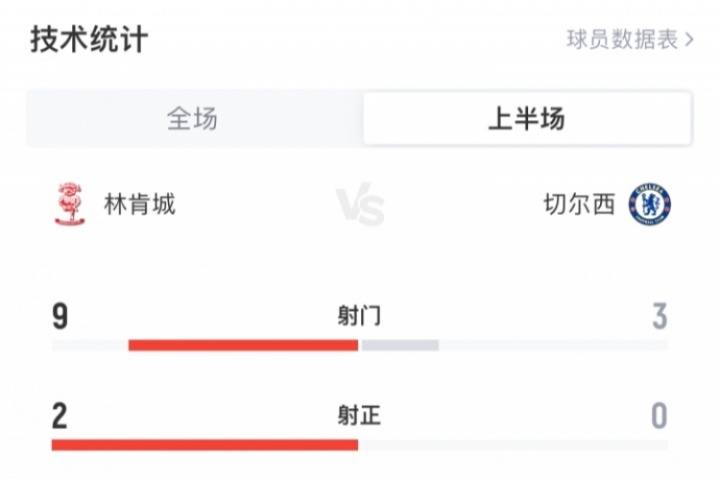Click the 技术统计 section heading

[x=89, y=39]
